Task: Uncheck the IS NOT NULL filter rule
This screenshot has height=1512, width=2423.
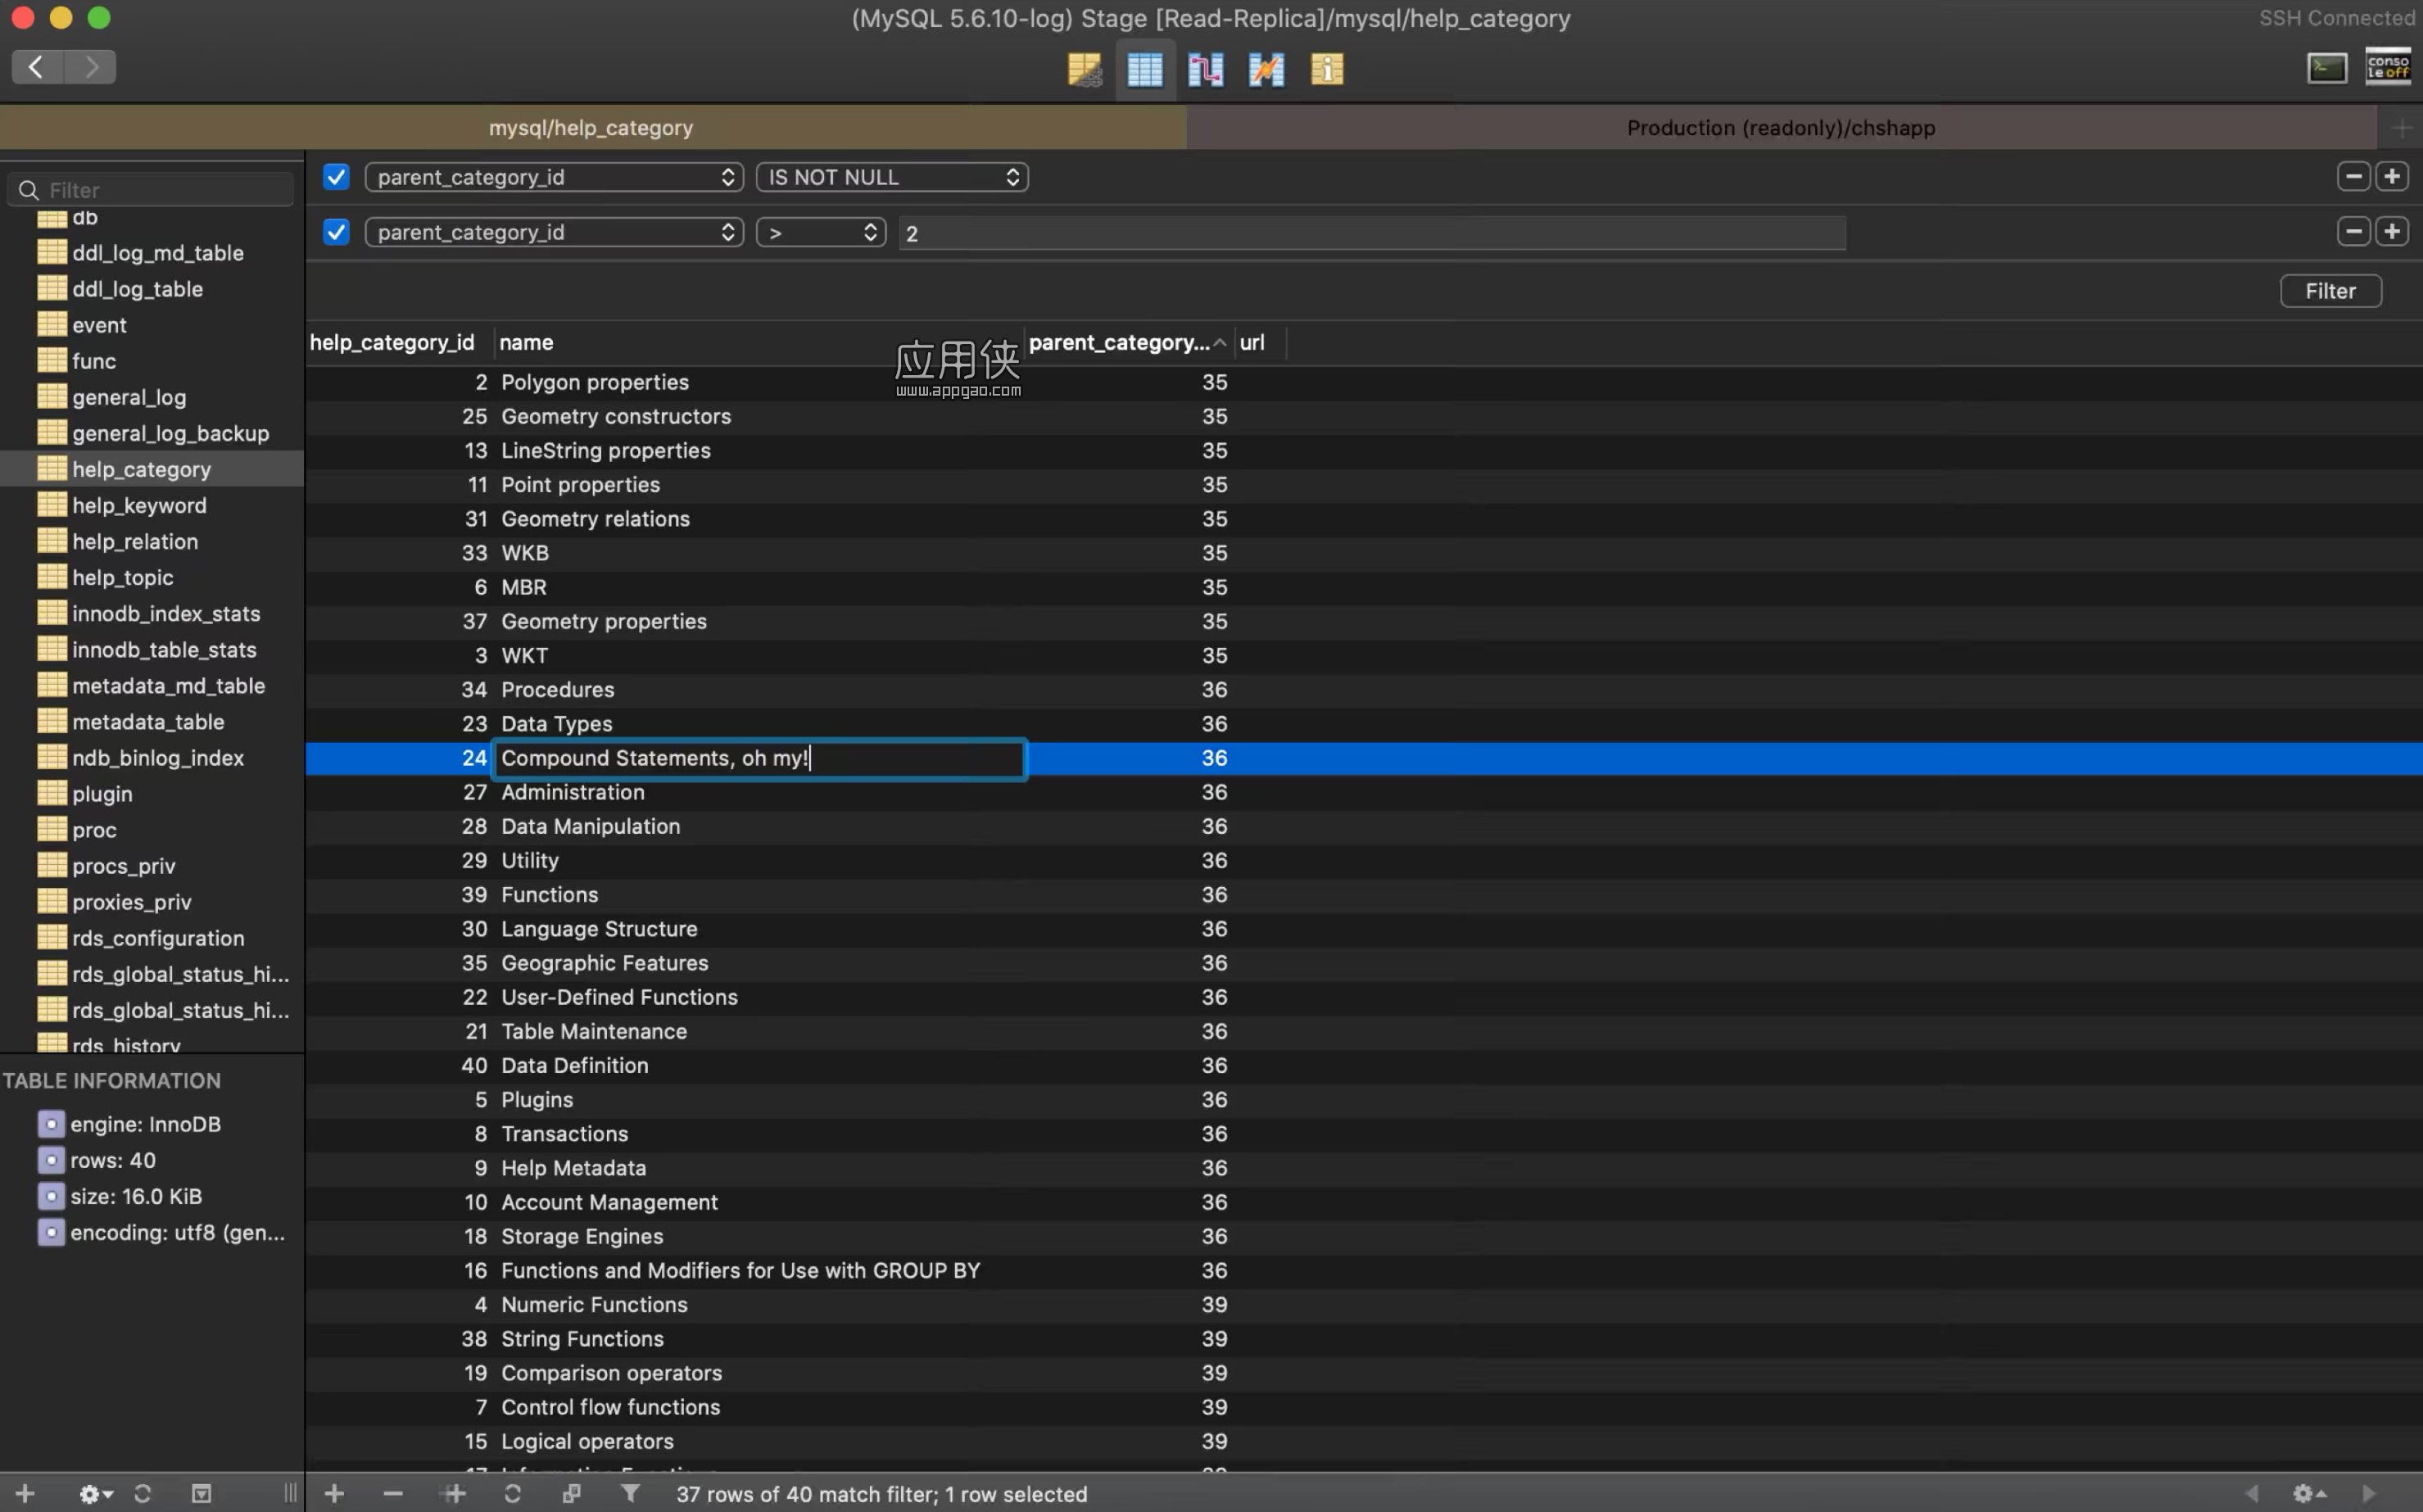Action: [x=336, y=177]
